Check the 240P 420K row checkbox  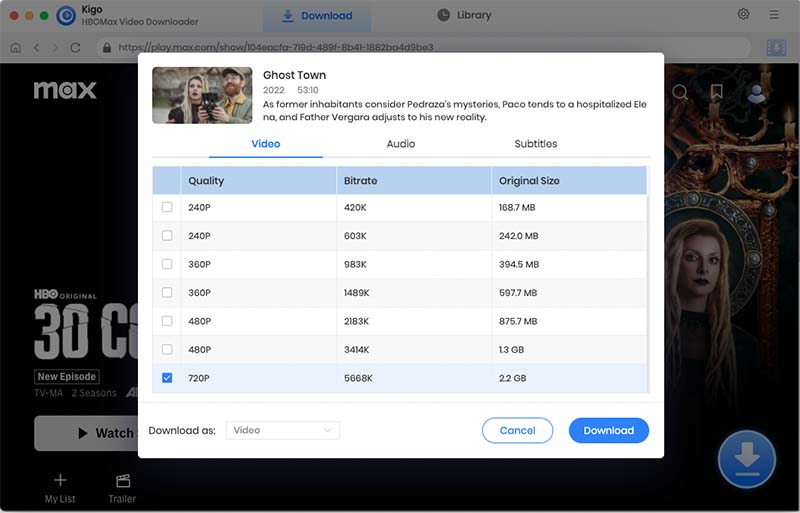[x=167, y=207]
